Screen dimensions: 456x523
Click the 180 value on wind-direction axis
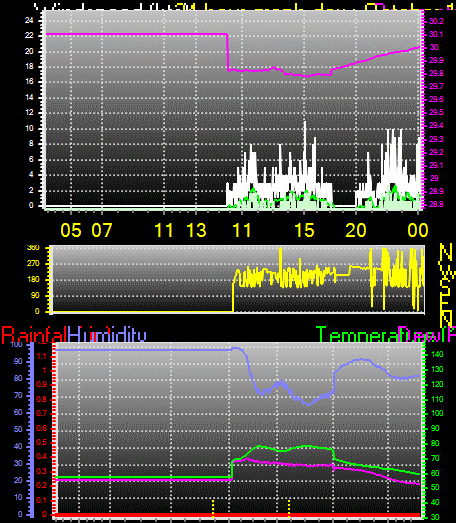coord(33,280)
